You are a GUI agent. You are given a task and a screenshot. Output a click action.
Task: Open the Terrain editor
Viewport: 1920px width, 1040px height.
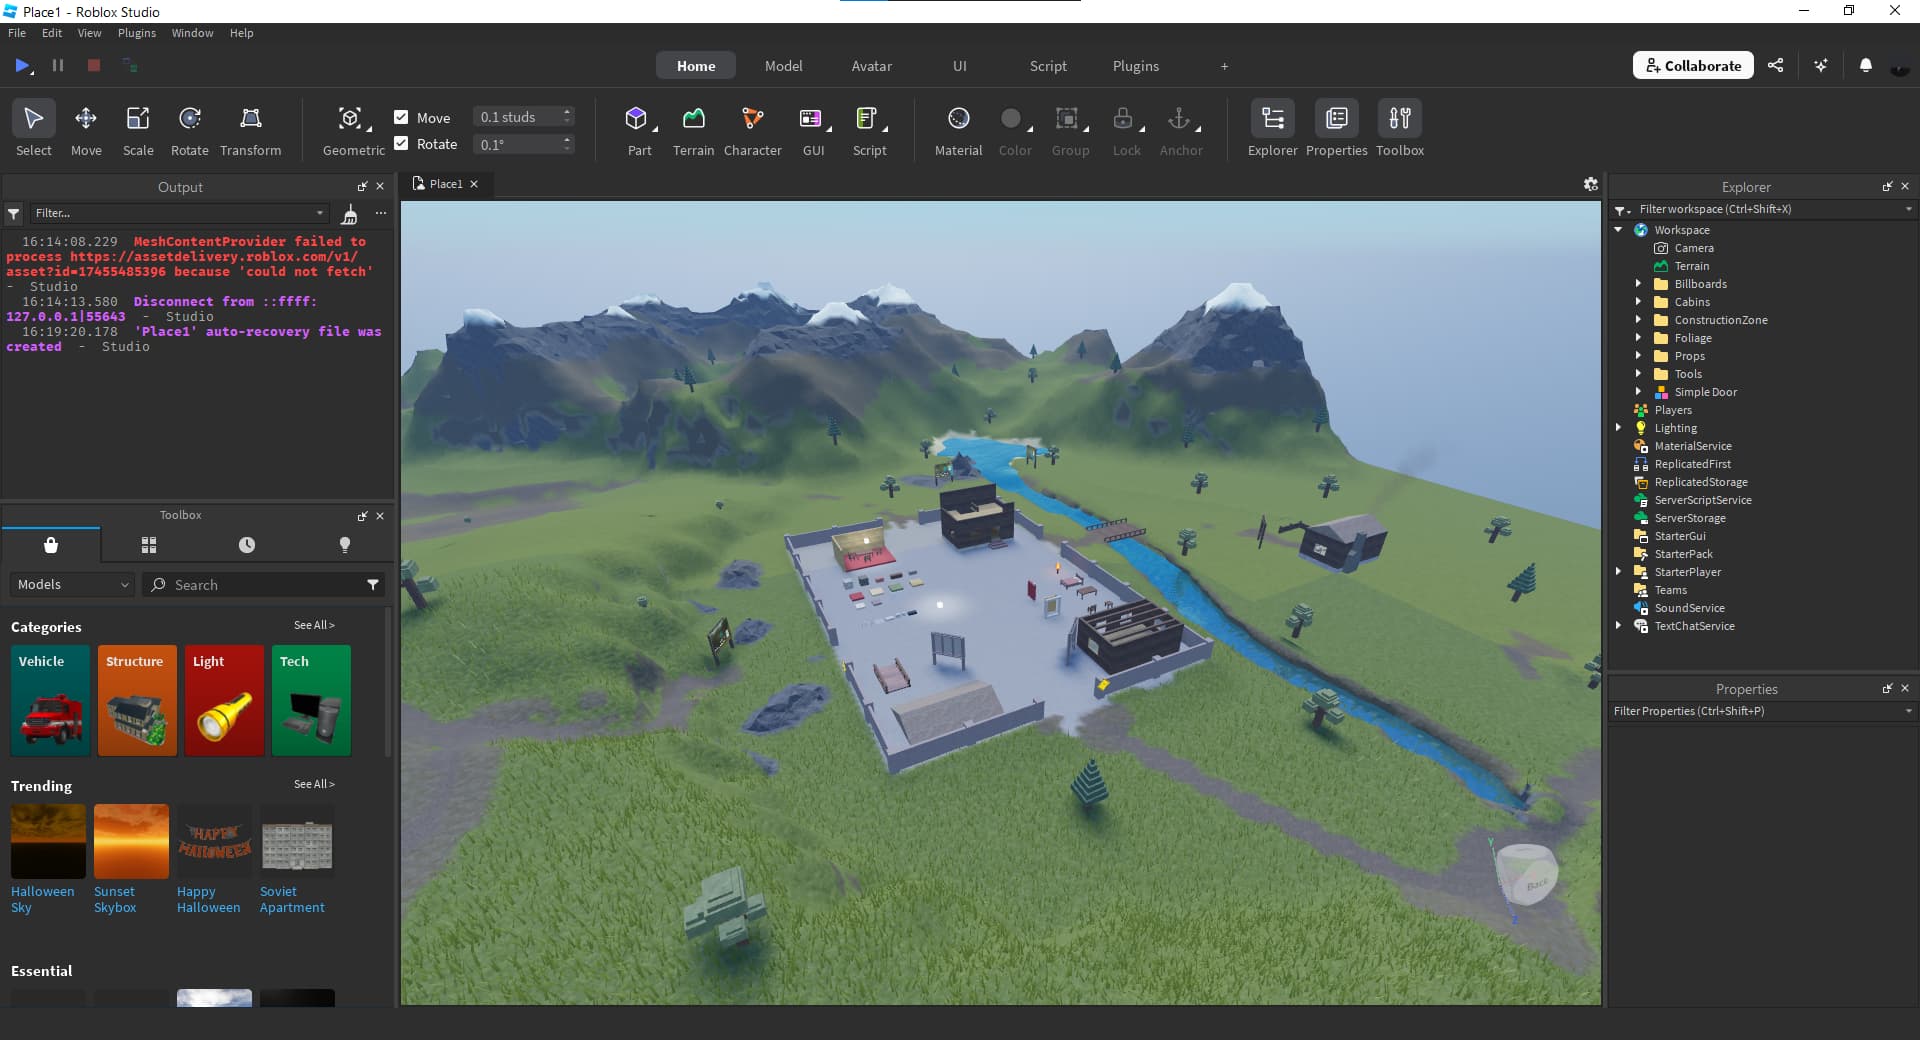693,129
